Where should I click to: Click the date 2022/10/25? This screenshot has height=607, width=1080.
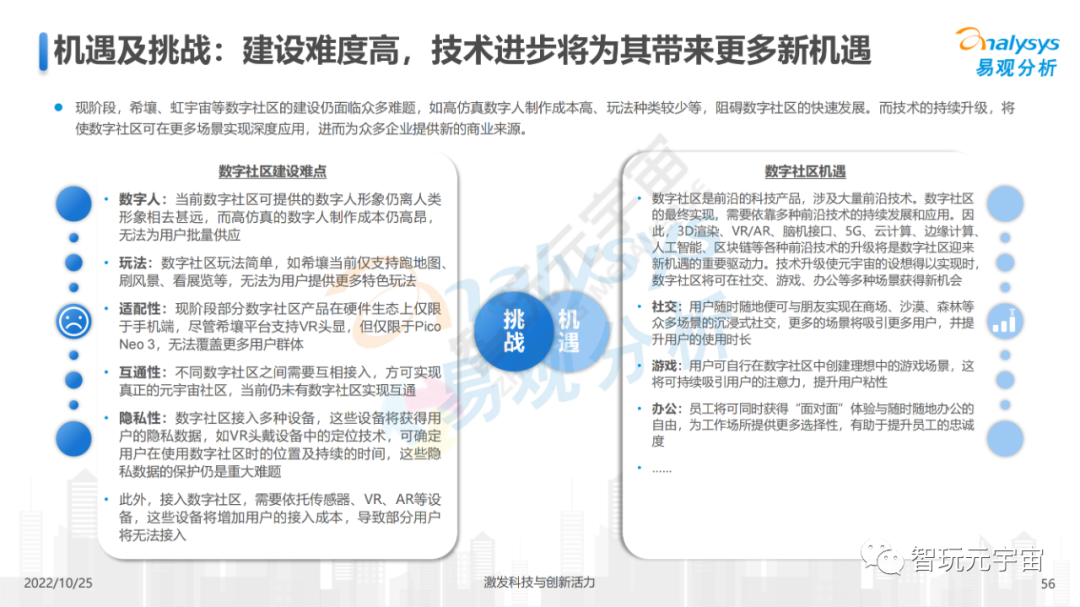pos(58,583)
